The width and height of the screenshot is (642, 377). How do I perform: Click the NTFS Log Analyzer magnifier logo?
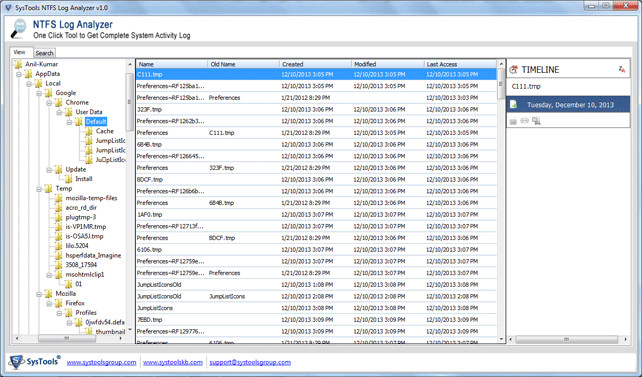(x=18, y=29)
